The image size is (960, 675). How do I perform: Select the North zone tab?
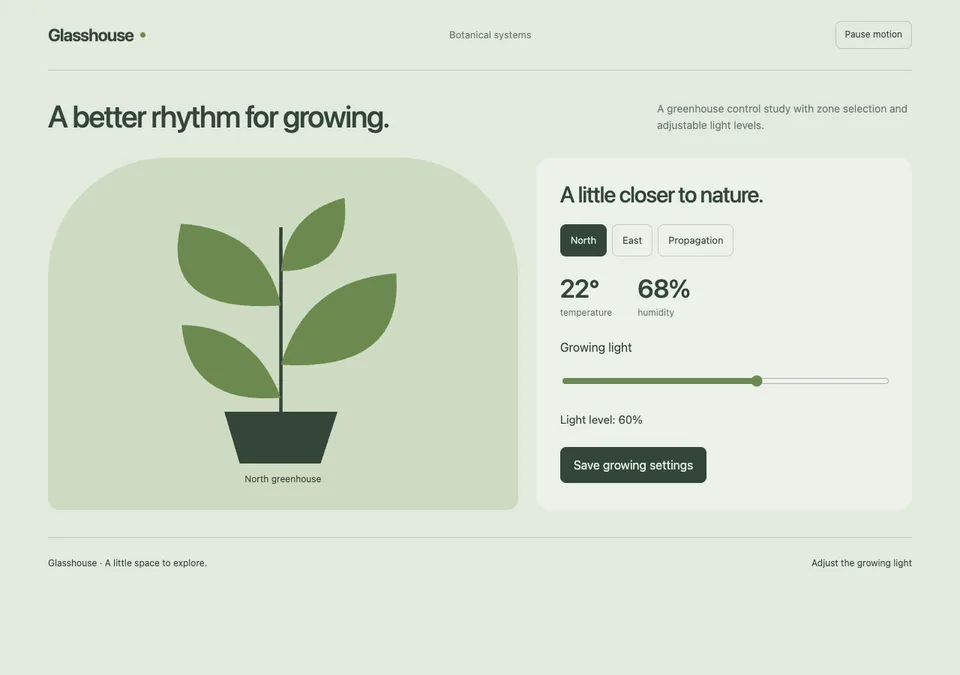(x=583, y=240)
